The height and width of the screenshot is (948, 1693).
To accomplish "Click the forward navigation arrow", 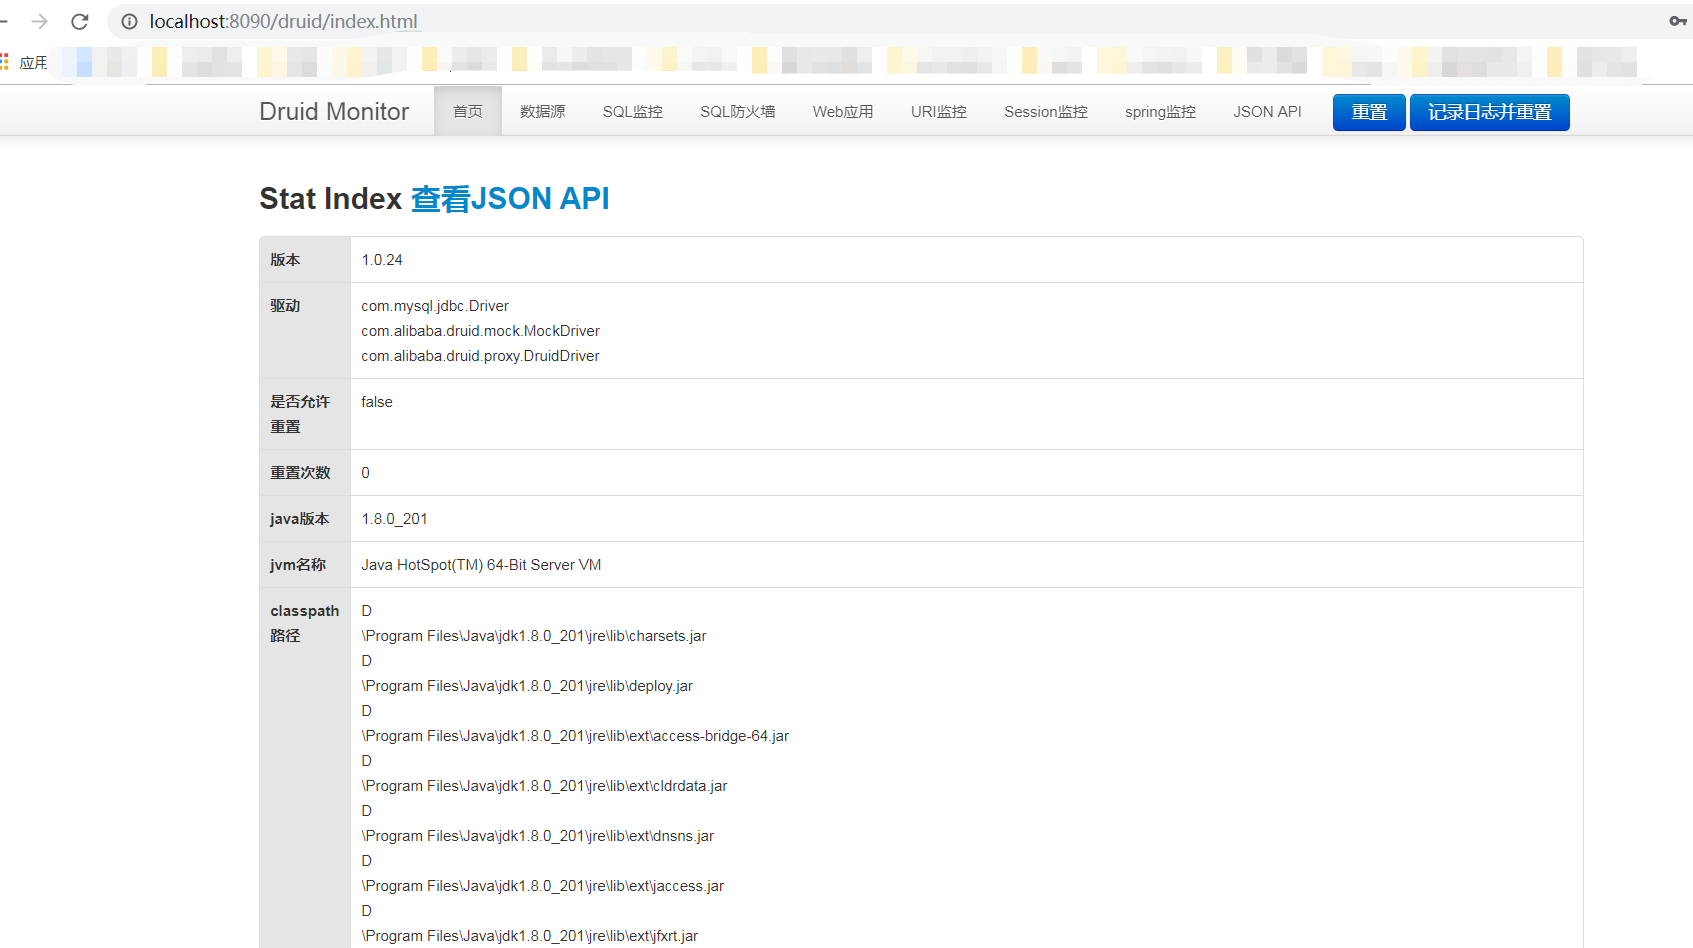I will tap(39, 21).
